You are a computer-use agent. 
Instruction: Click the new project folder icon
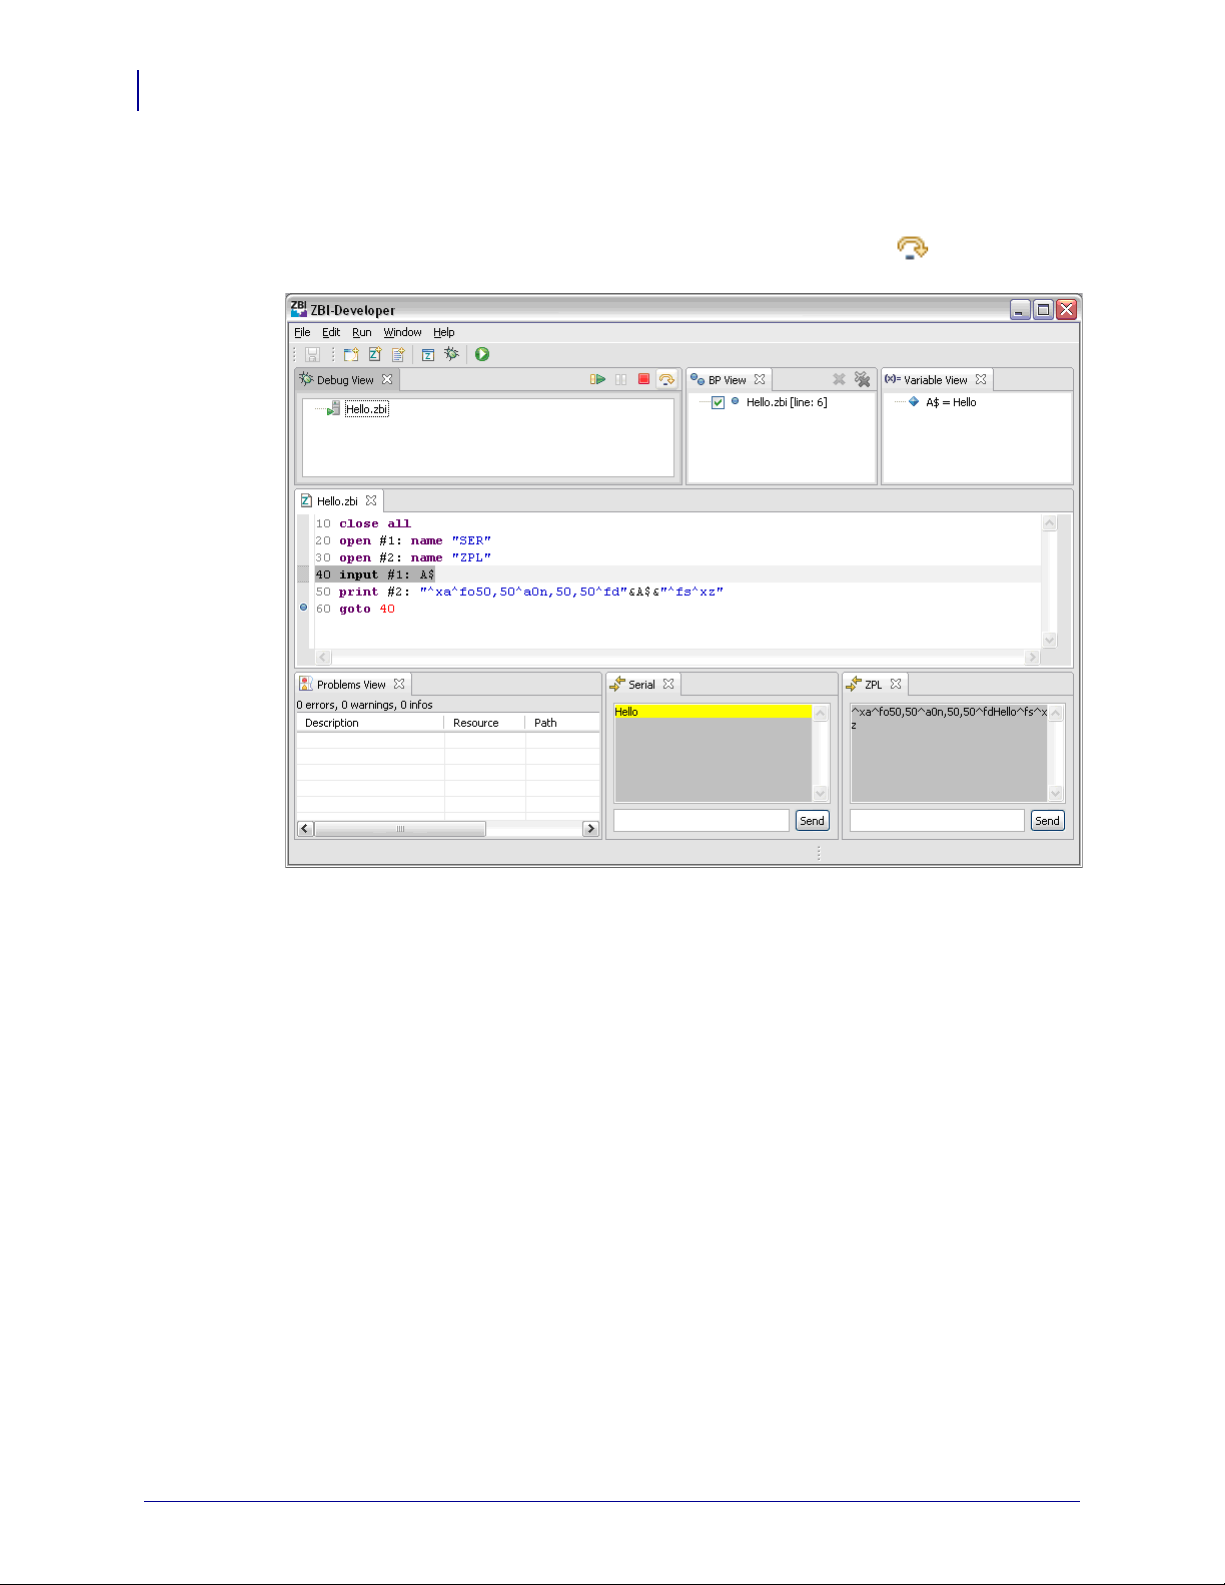[x=351, y=354]
